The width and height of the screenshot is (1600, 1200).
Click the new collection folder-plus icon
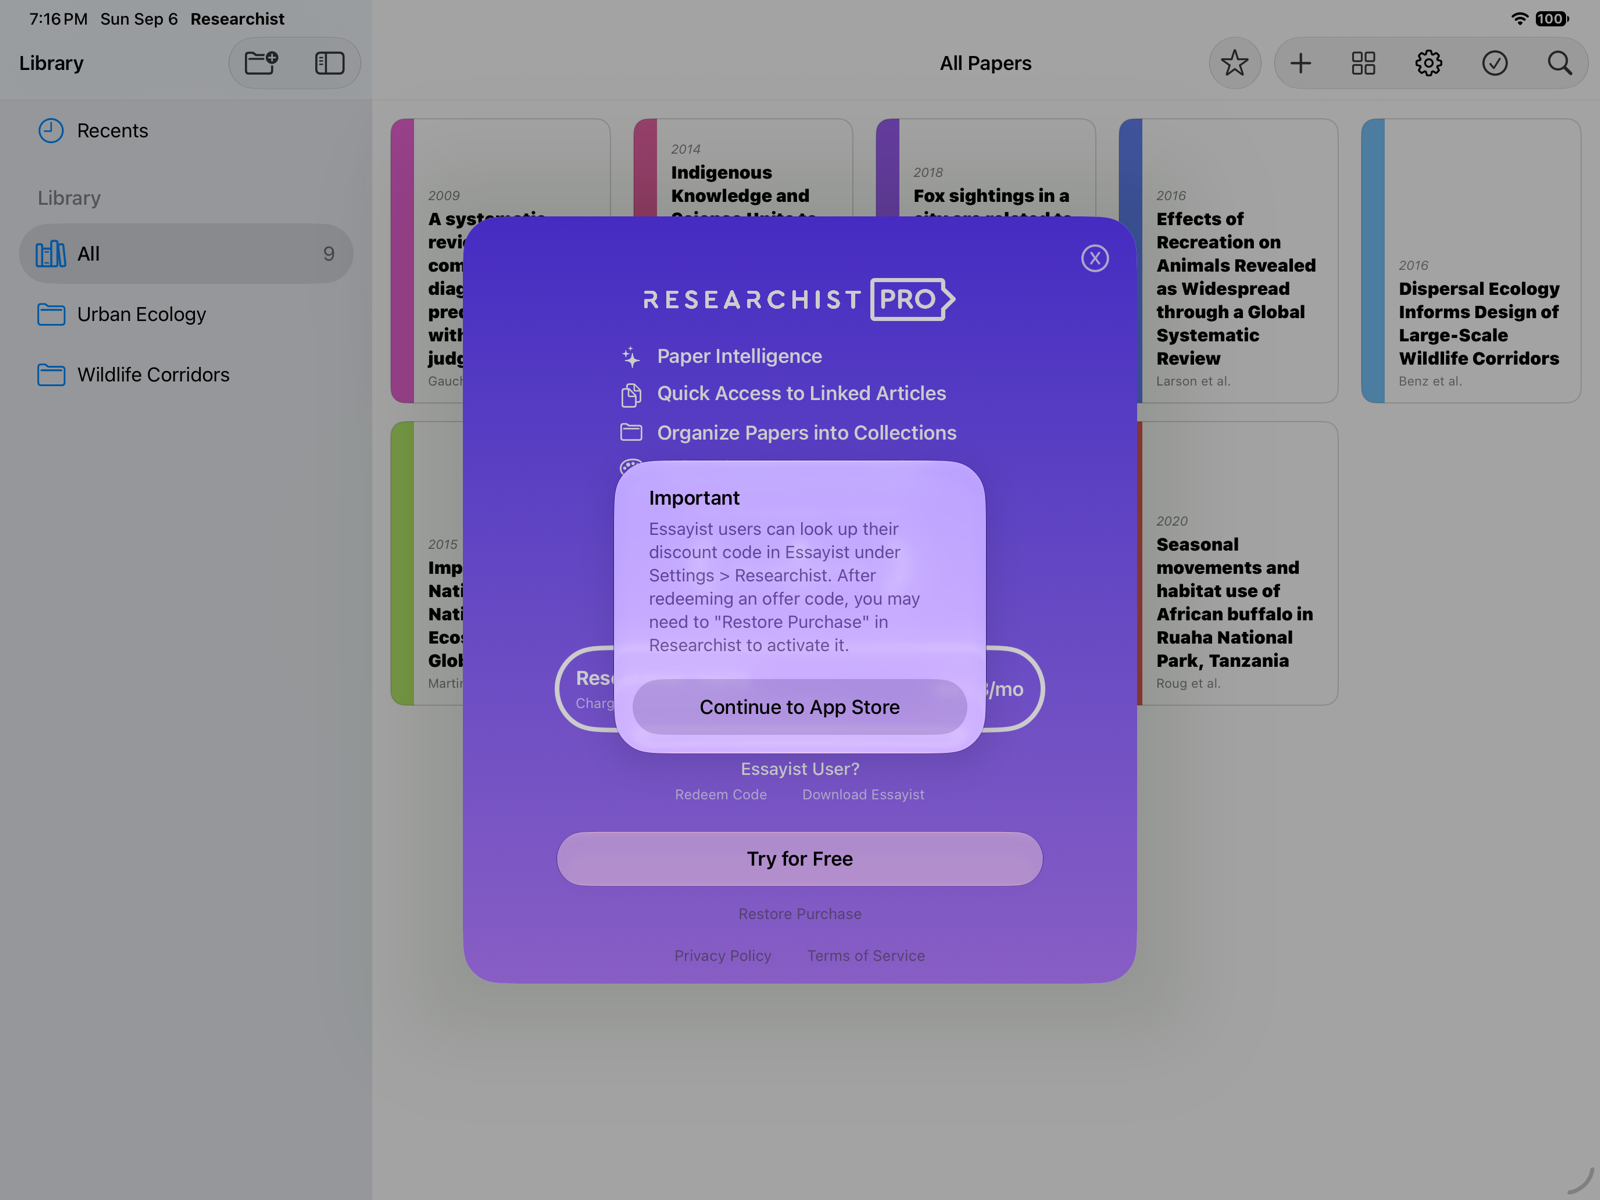[x=262, y=63]
